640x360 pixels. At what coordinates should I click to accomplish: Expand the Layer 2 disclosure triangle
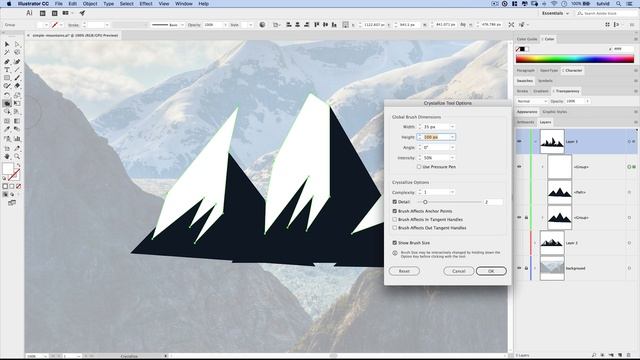(535, 243)
